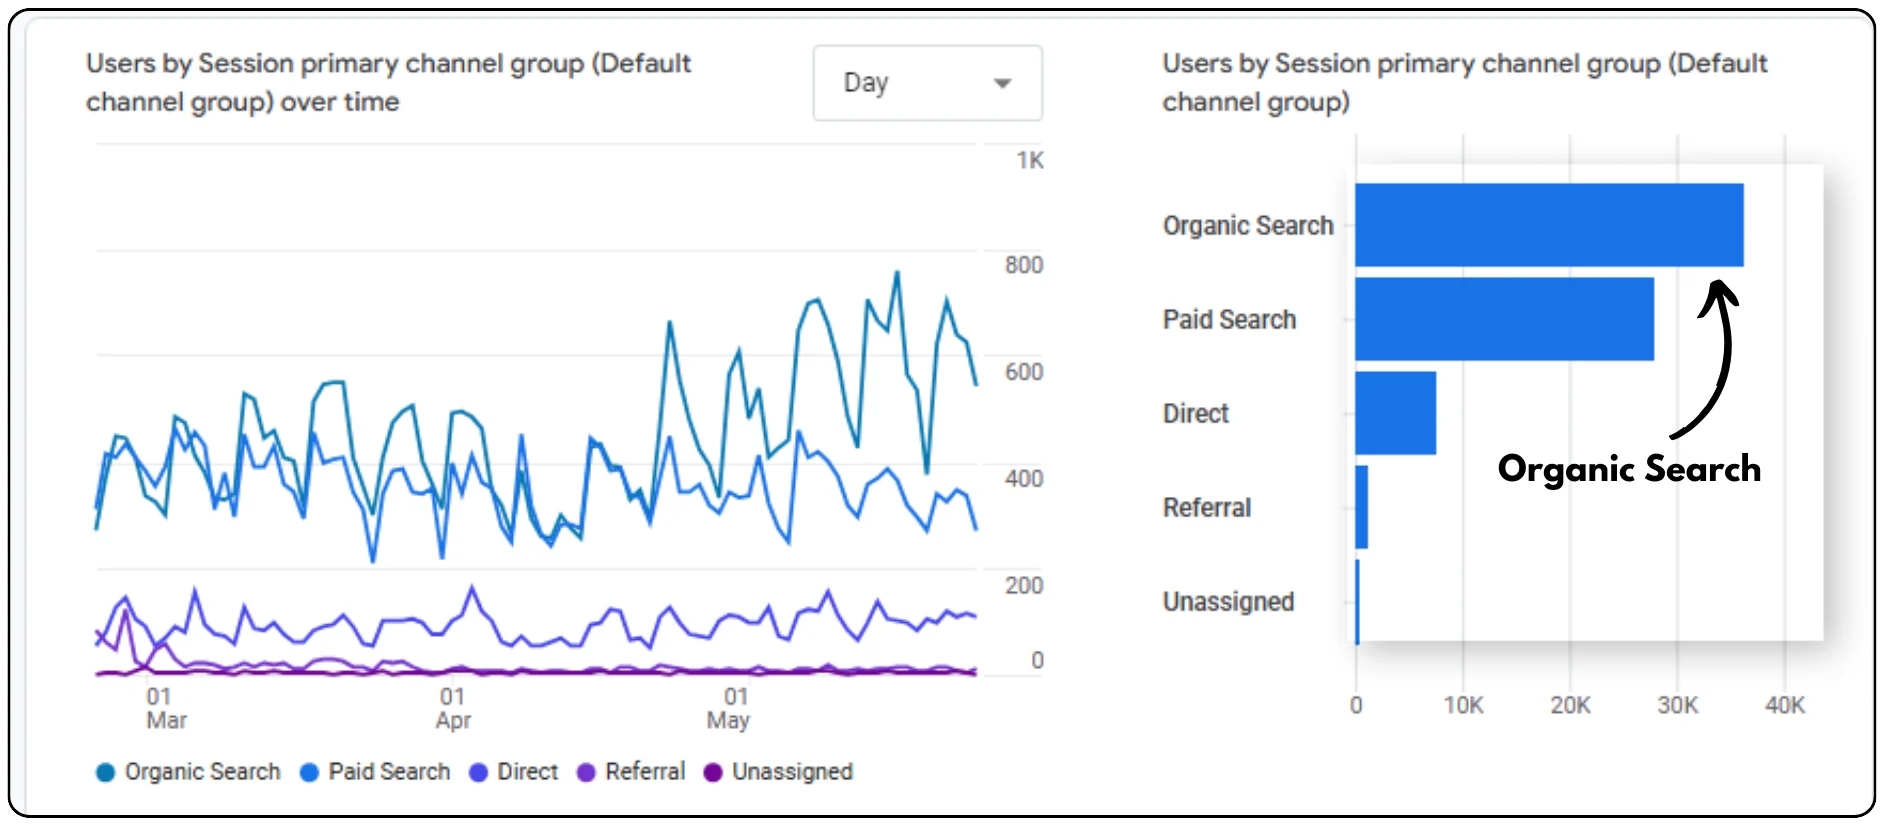The image size is (1884, 827).
Task: Click the 01 Apr timeline marker
Action: click(453, 708)
